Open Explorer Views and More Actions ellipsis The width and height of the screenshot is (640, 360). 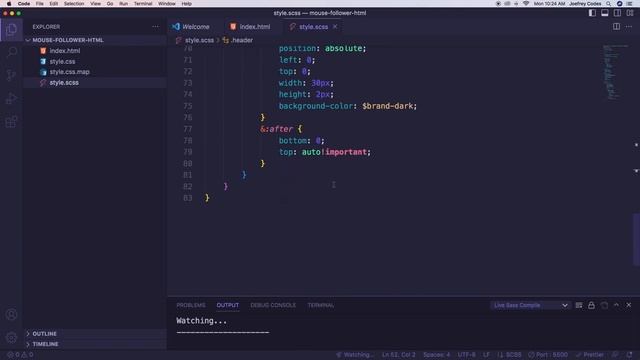156,27
